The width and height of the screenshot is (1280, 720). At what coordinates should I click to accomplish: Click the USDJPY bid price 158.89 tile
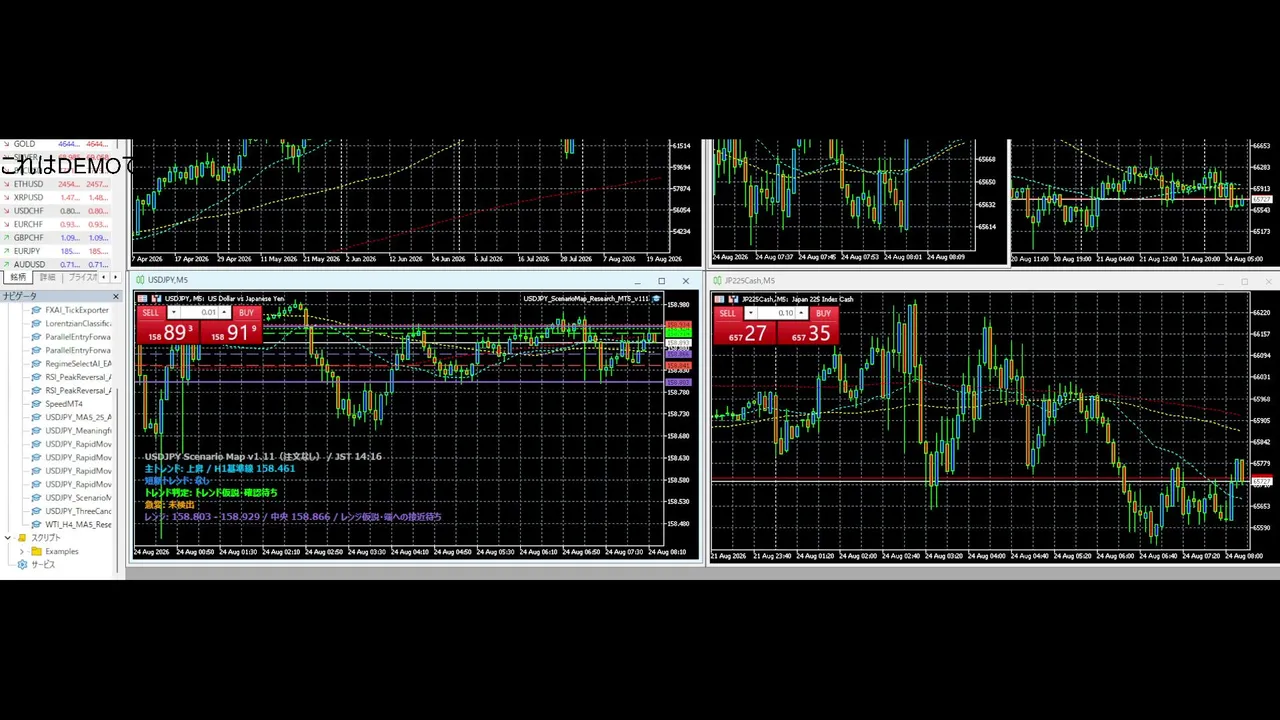168,333
